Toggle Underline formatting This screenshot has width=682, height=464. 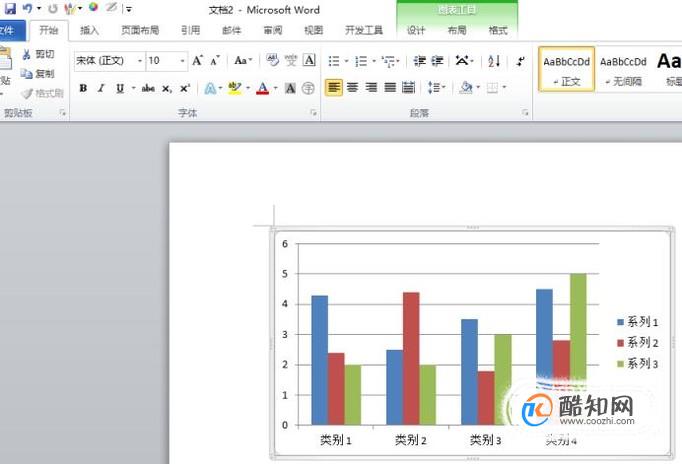coord(120,88)
